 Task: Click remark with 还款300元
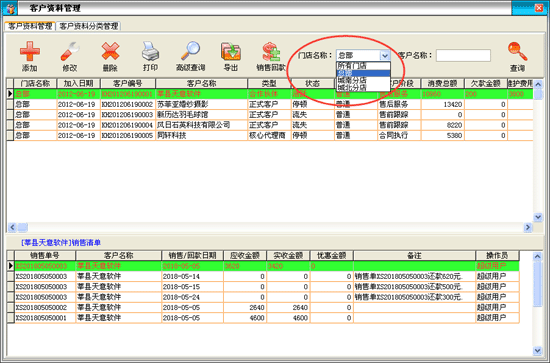[414, 297]
